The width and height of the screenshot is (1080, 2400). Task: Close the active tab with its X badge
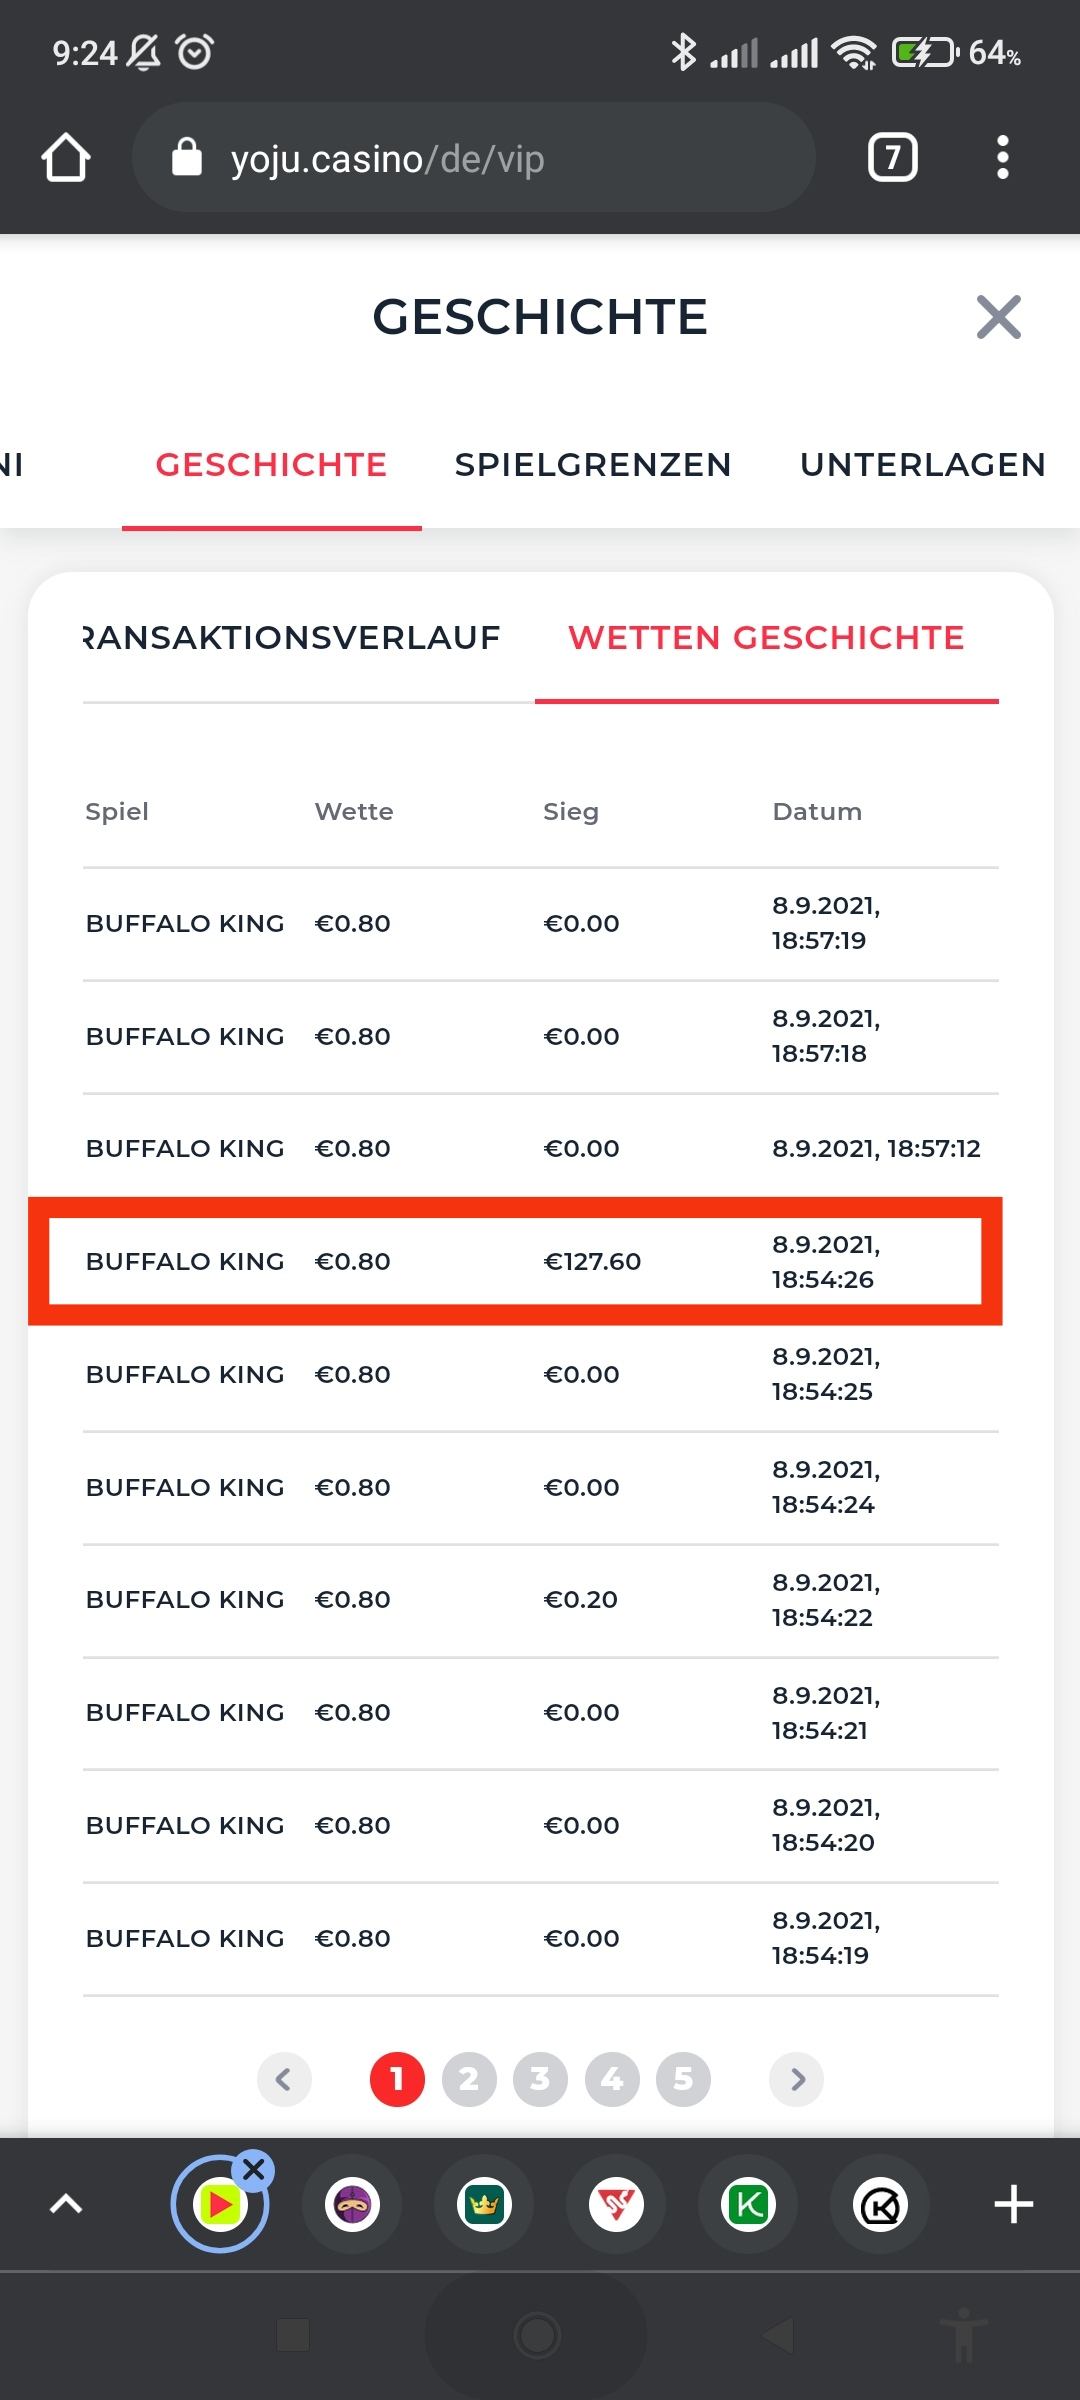coord(254,2170)
